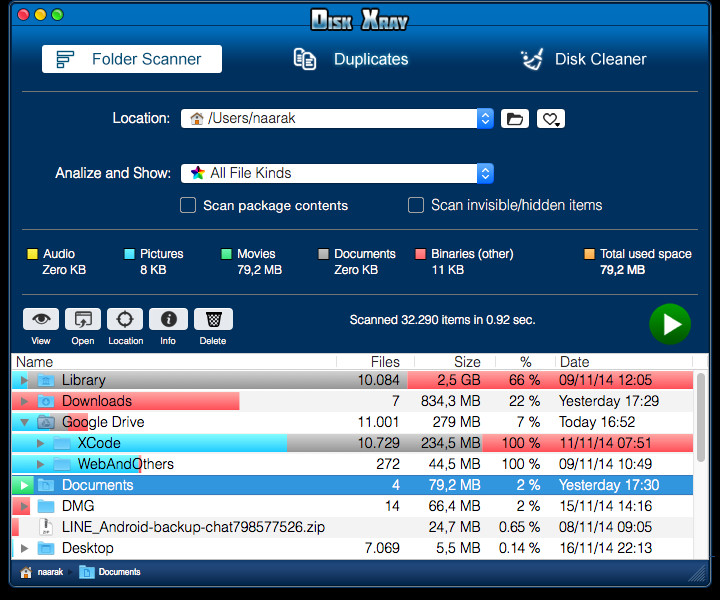Click DMG size 66,4 MB
Image resolution: width=720 pixels, height=600 pixels.
coord(454,506)
